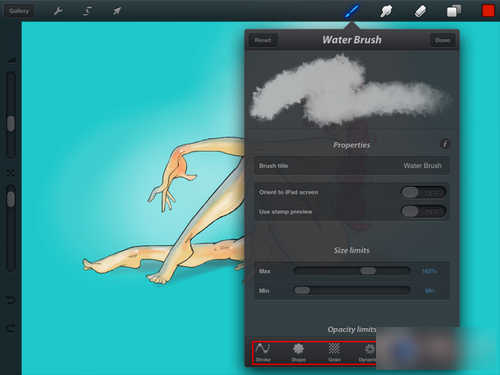Tap Done in brush panel
The height and width of the screenshot is (375, 500).
(x=442, y=40)
